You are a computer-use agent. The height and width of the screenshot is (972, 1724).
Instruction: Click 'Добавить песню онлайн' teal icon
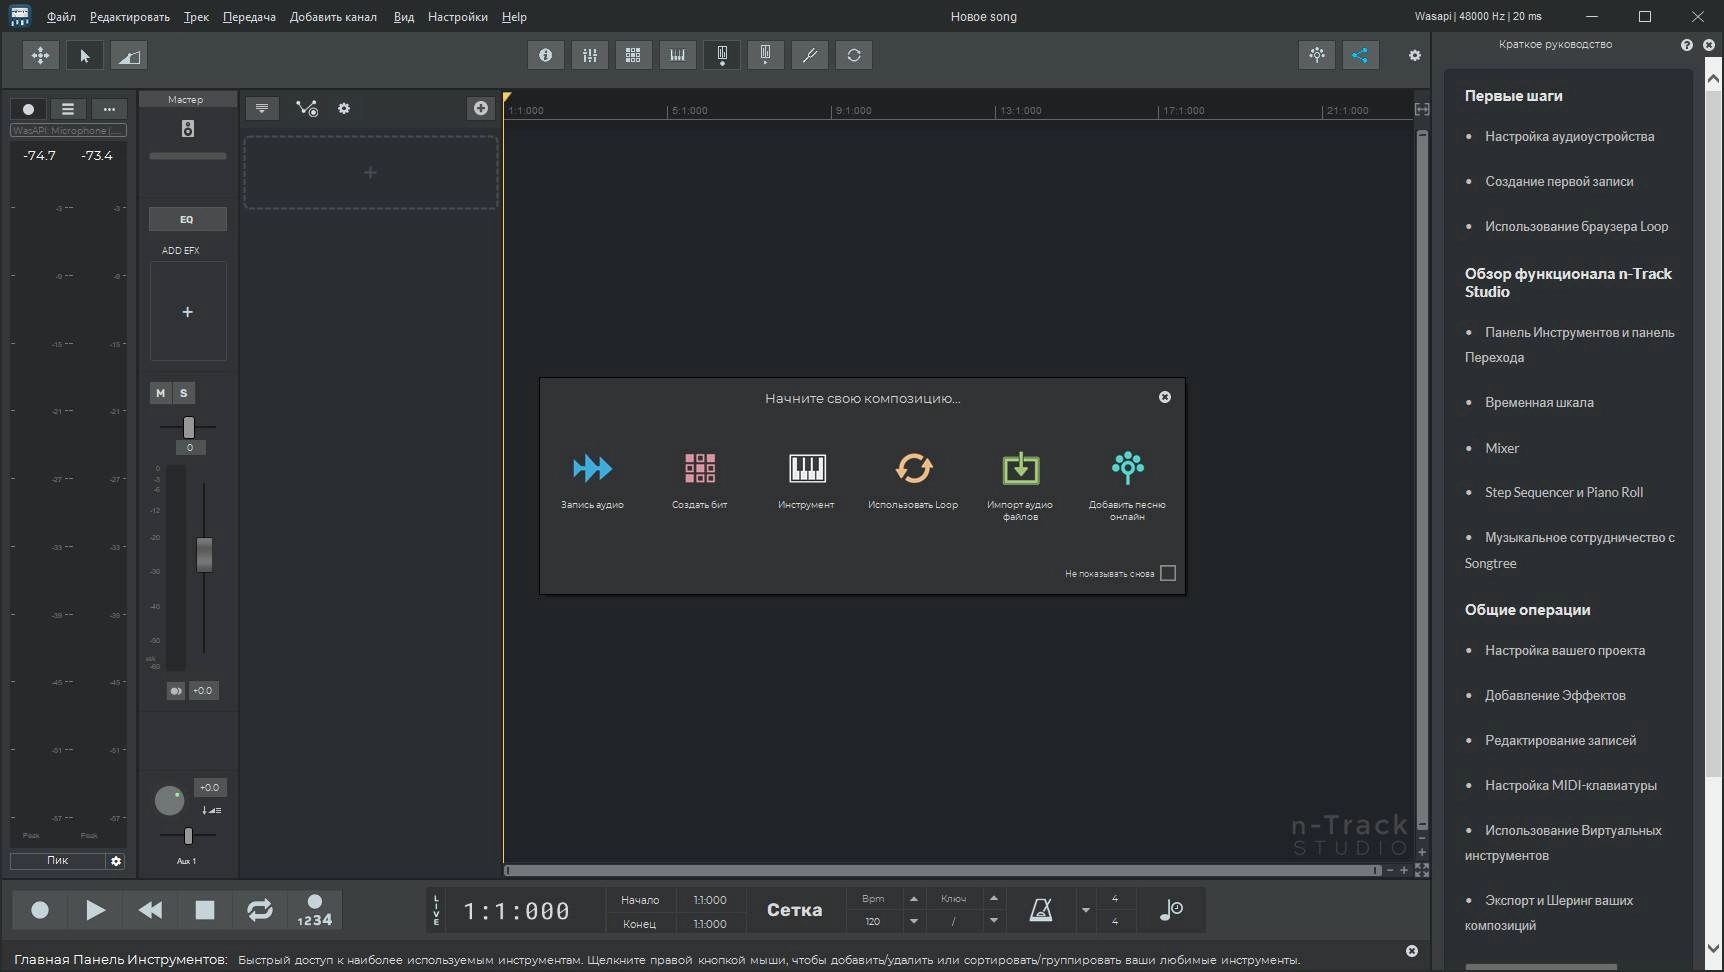click(x=1128, y=467)
